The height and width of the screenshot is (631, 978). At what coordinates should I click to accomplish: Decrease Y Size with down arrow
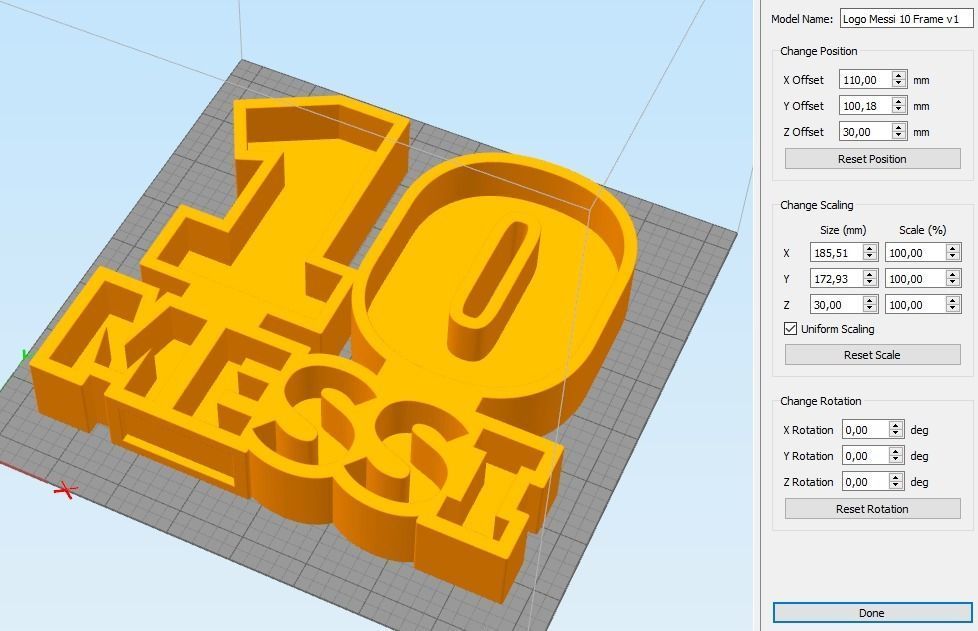tap(870, 283)
